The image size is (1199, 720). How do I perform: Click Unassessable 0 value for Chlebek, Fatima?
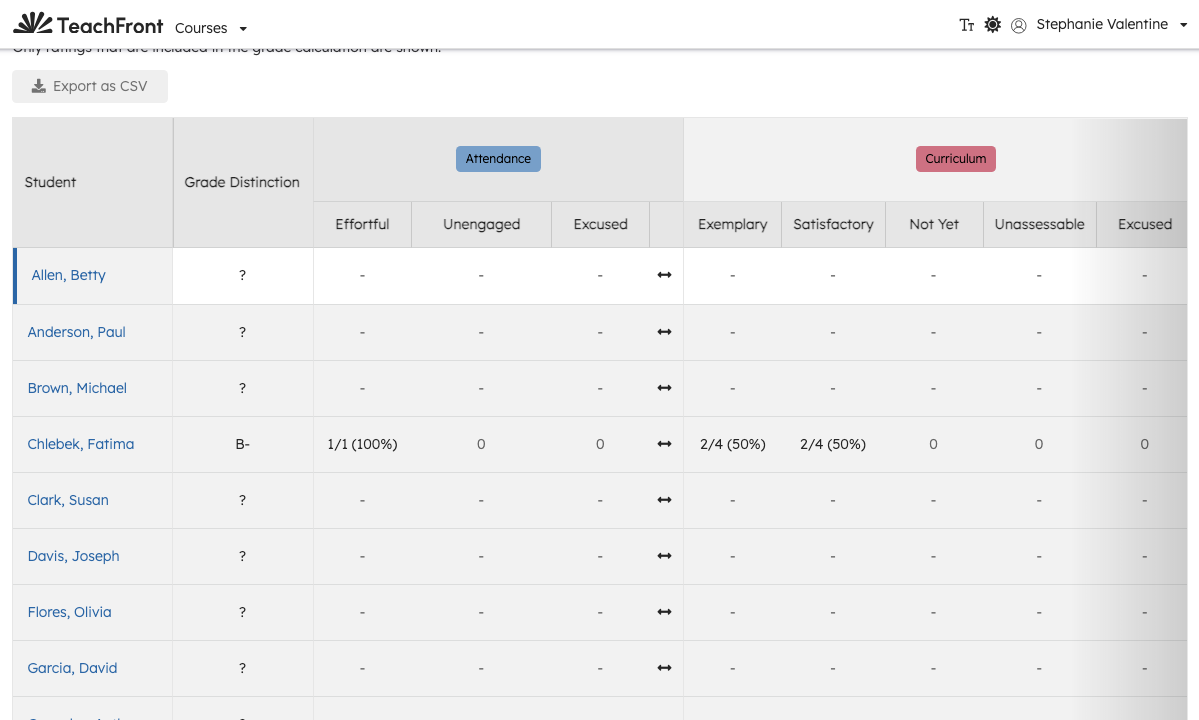(1038, 444)
